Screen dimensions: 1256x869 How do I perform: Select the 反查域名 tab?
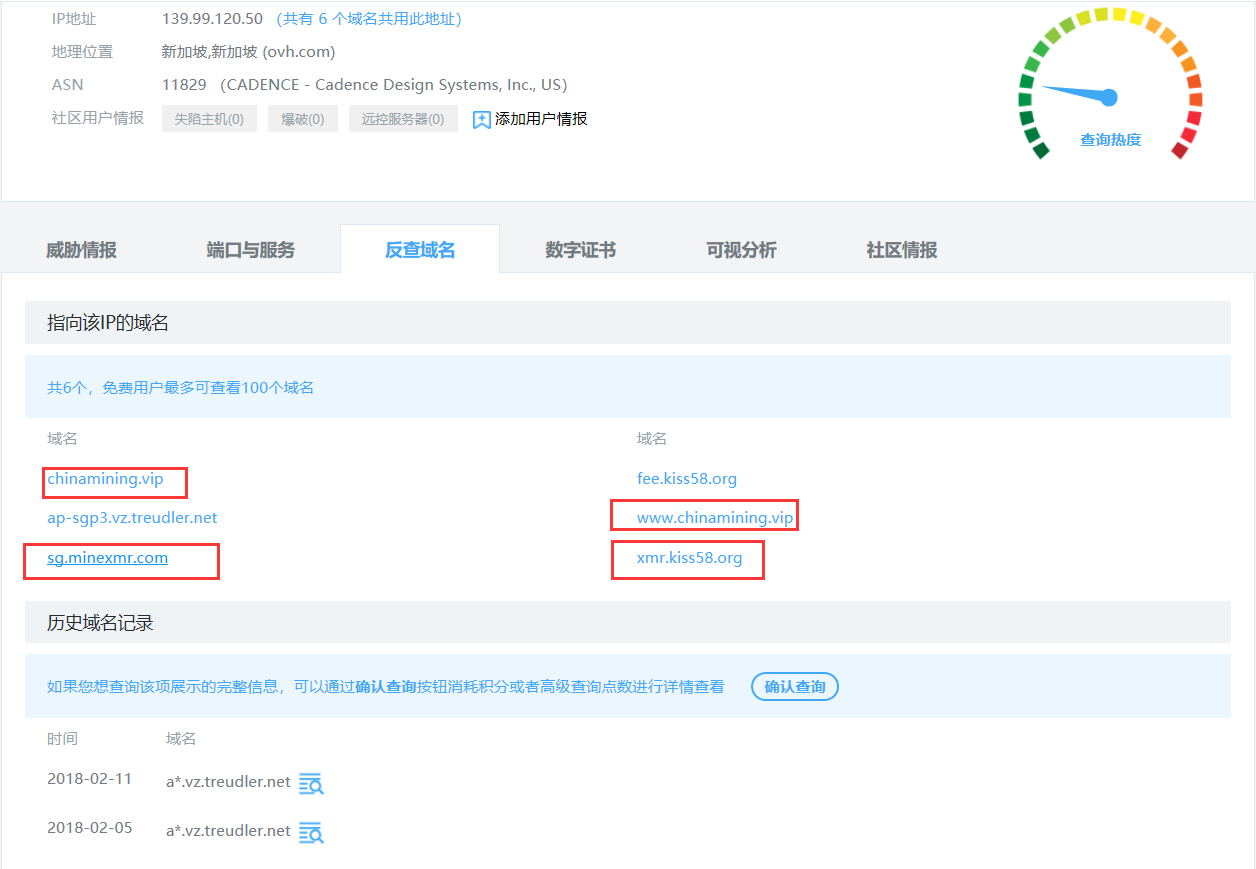coord(420,250)
